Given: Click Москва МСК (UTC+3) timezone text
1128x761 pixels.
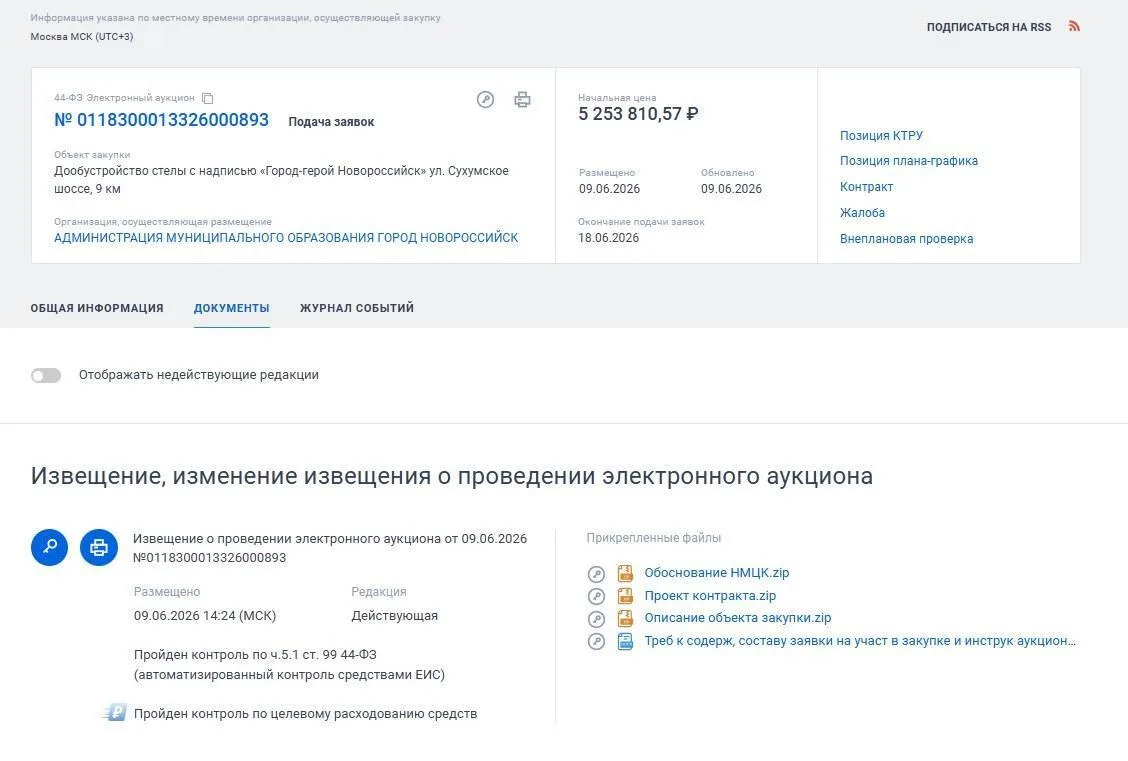Looking at the screenshot, I should [81, 37].
